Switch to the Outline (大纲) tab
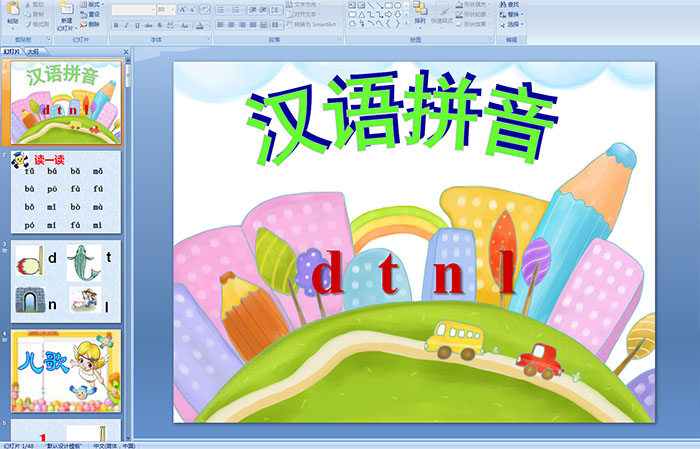The height and width of the screenshot is (449, 700). [33, 50]
